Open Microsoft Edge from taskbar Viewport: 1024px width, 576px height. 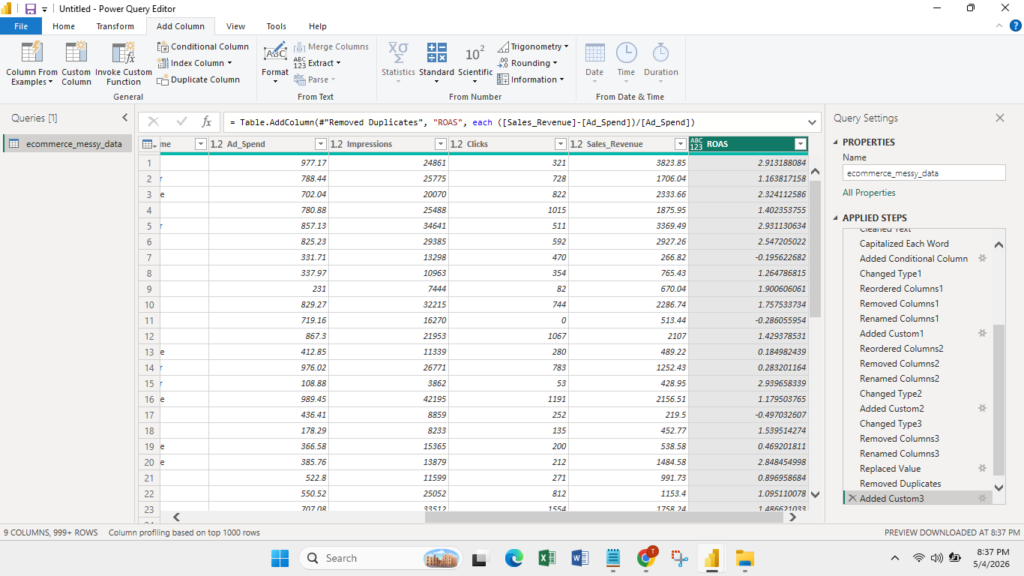(x=514, y=558)
